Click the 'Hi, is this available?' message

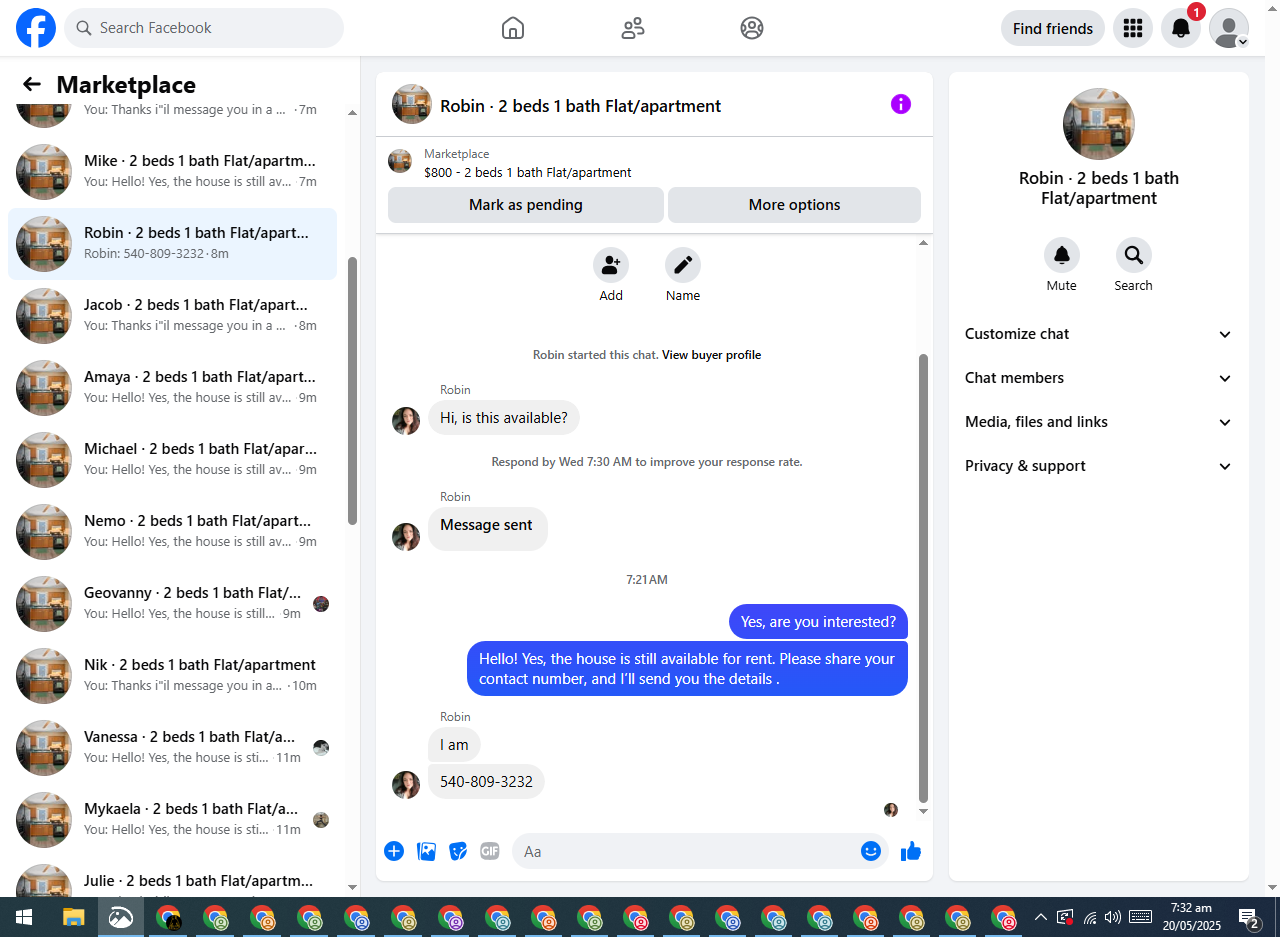coord(504,418)
